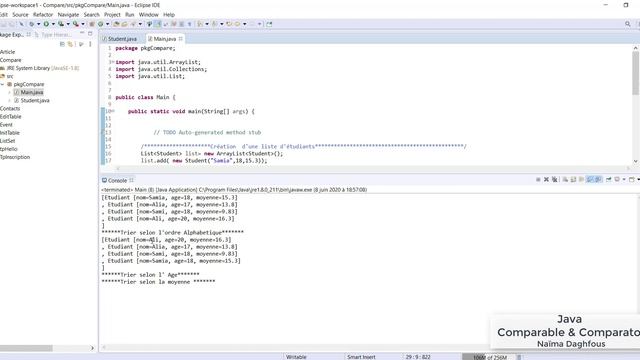Select the TpInscription project
The image size is (640, 360).
(x=15, y=157)
